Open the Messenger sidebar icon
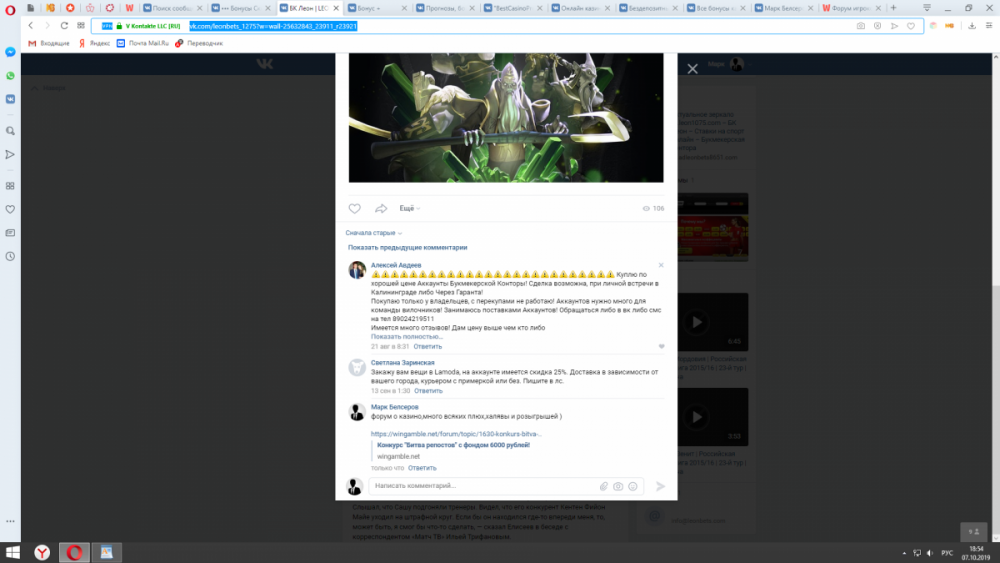 10,52
